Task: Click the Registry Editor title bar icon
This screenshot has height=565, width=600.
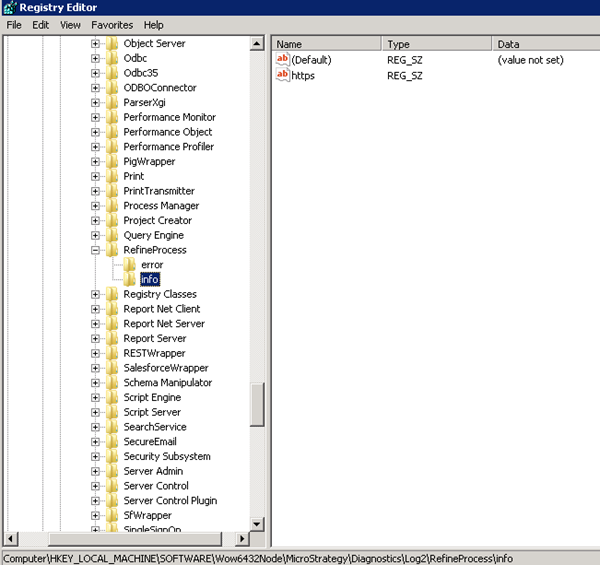Action: coord(10,8)
